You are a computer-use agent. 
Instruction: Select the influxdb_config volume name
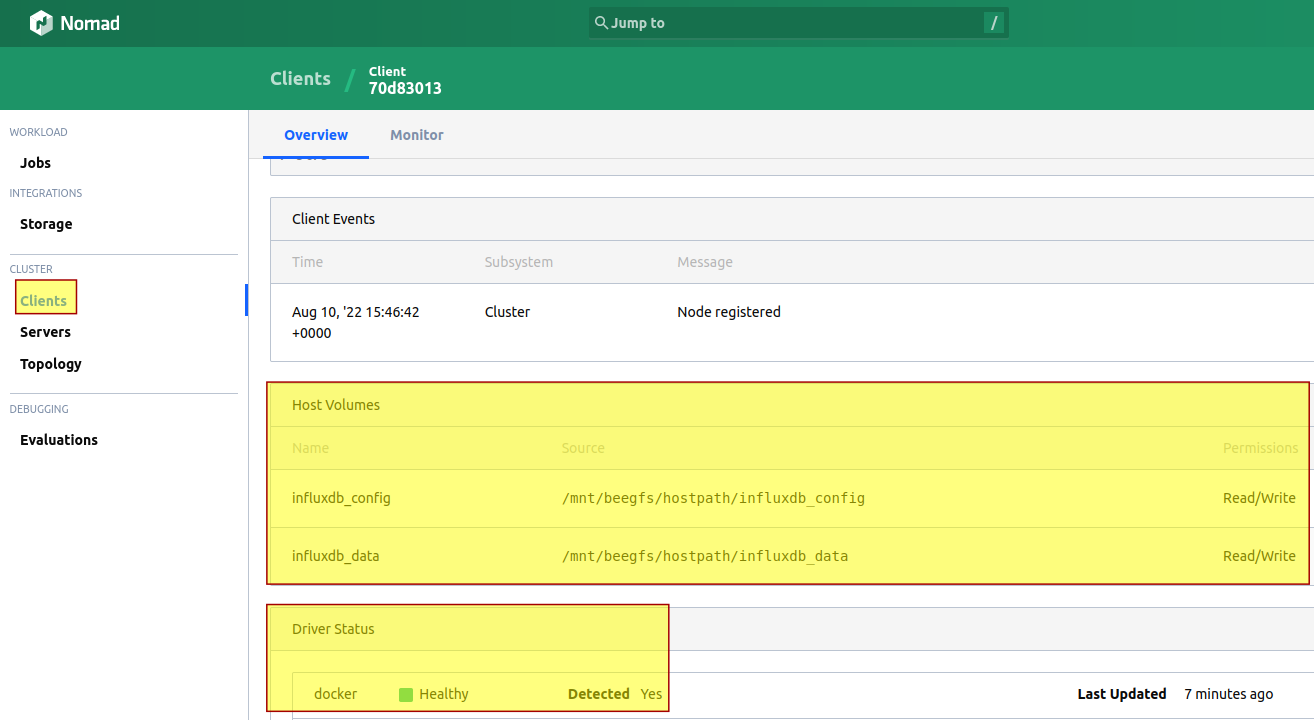point(341,498)
